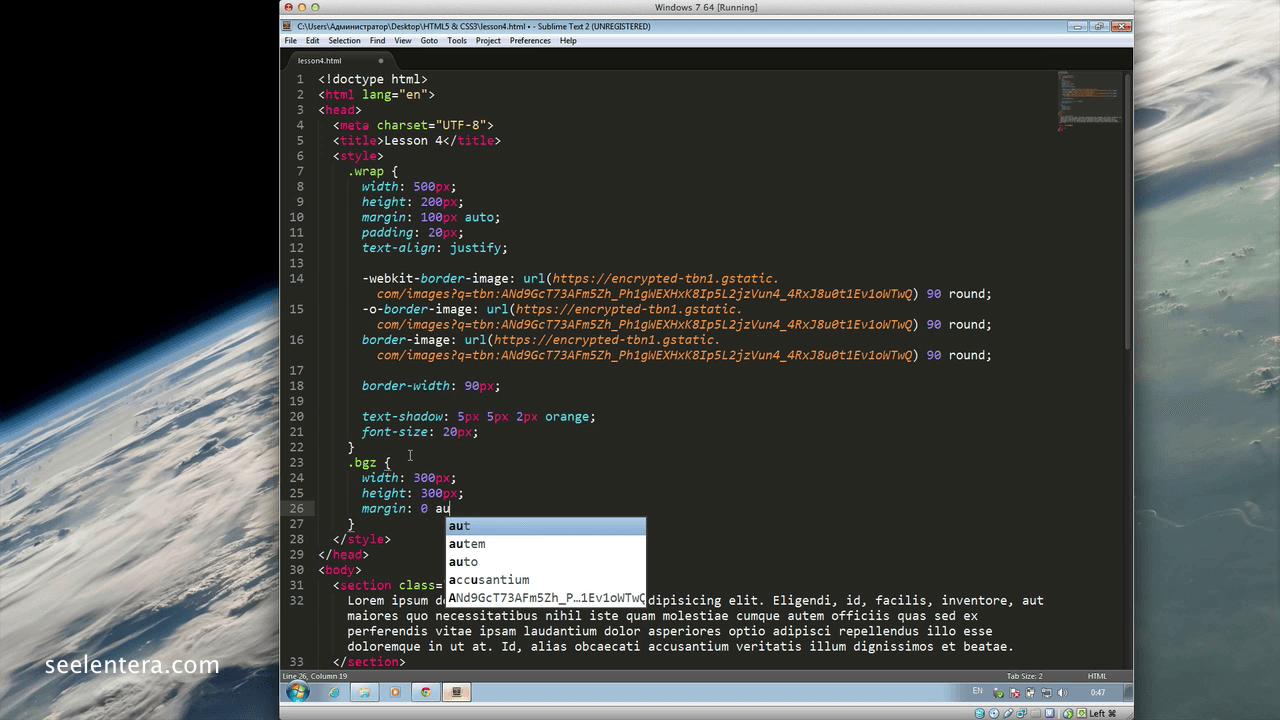The height and width of the screenshot is (720, 1280).
Task: Open Tab Size: 2 status selector
Action: point(1024,676)
